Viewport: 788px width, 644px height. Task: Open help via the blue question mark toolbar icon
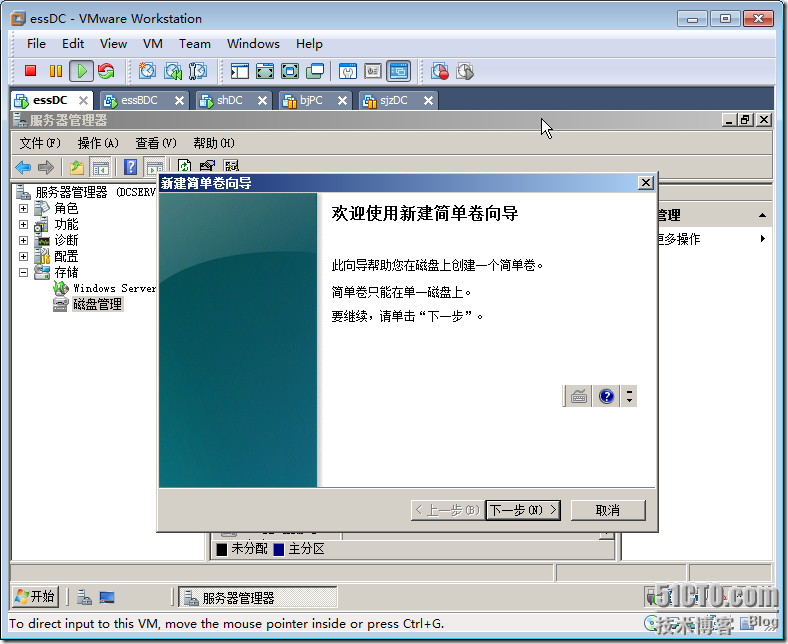[131, 167]
